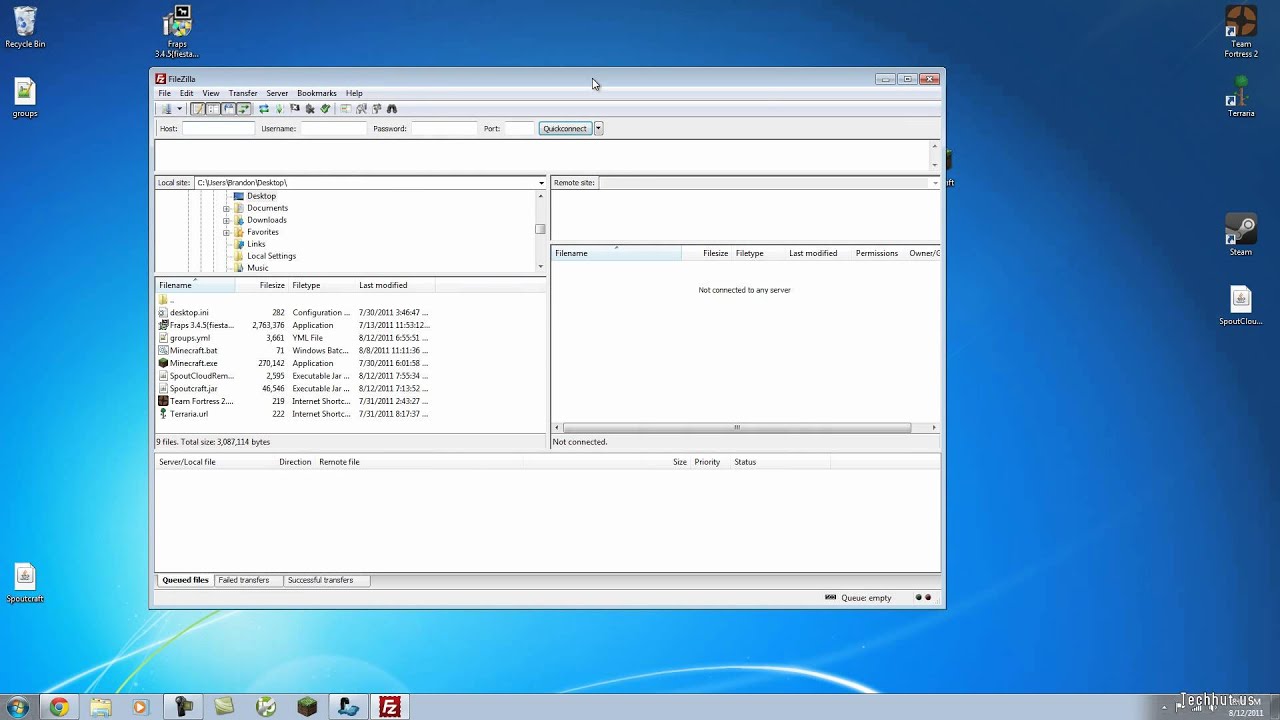
Task: Click the Port input field
Action: pyautogui.click(x=519, y=128)
